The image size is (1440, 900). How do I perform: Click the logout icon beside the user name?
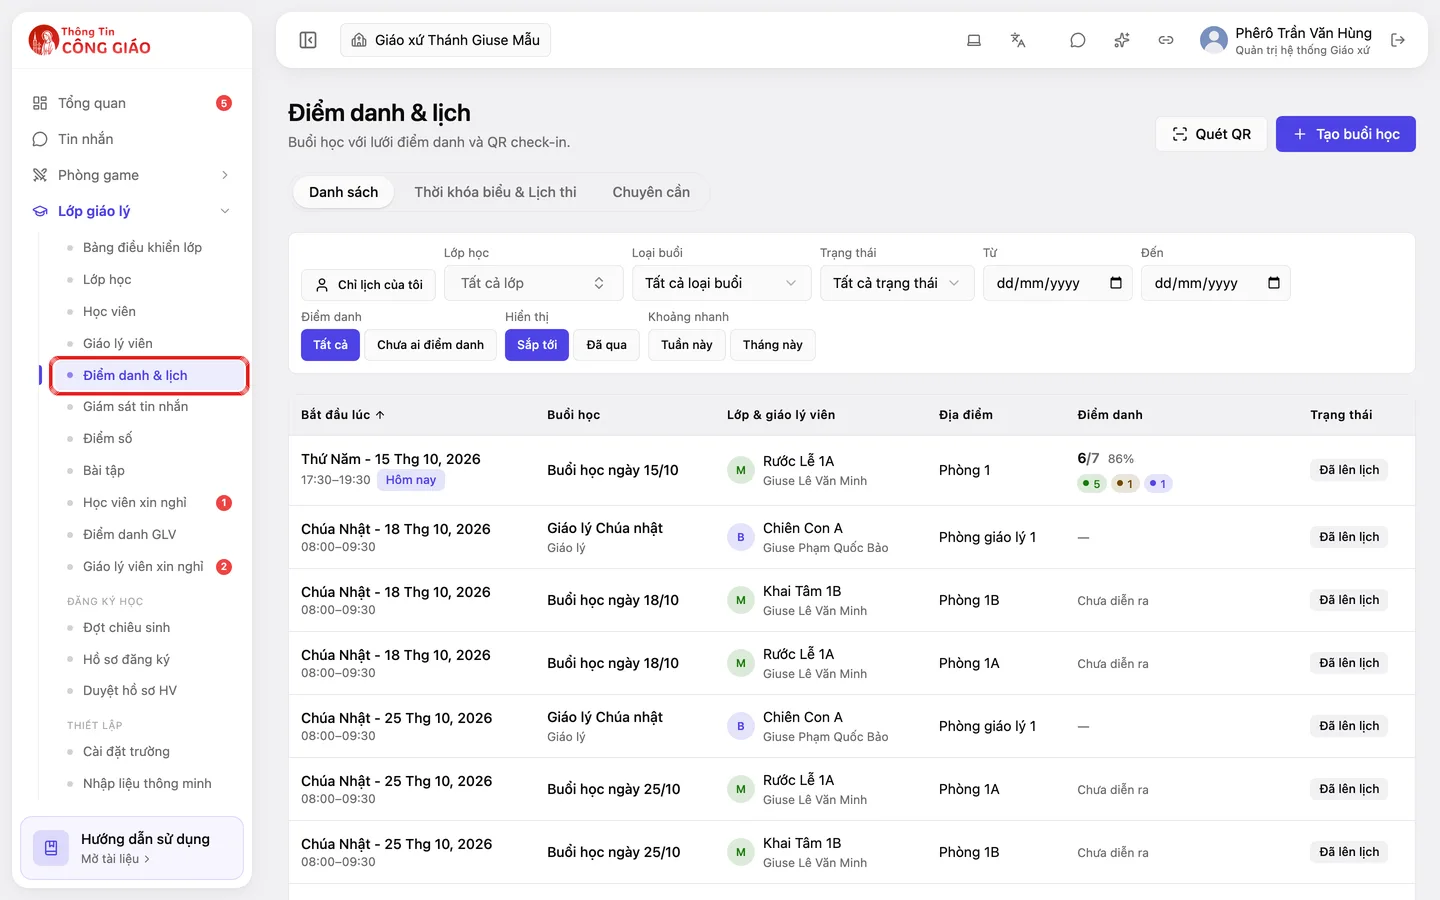click(x=1398, y=40)
